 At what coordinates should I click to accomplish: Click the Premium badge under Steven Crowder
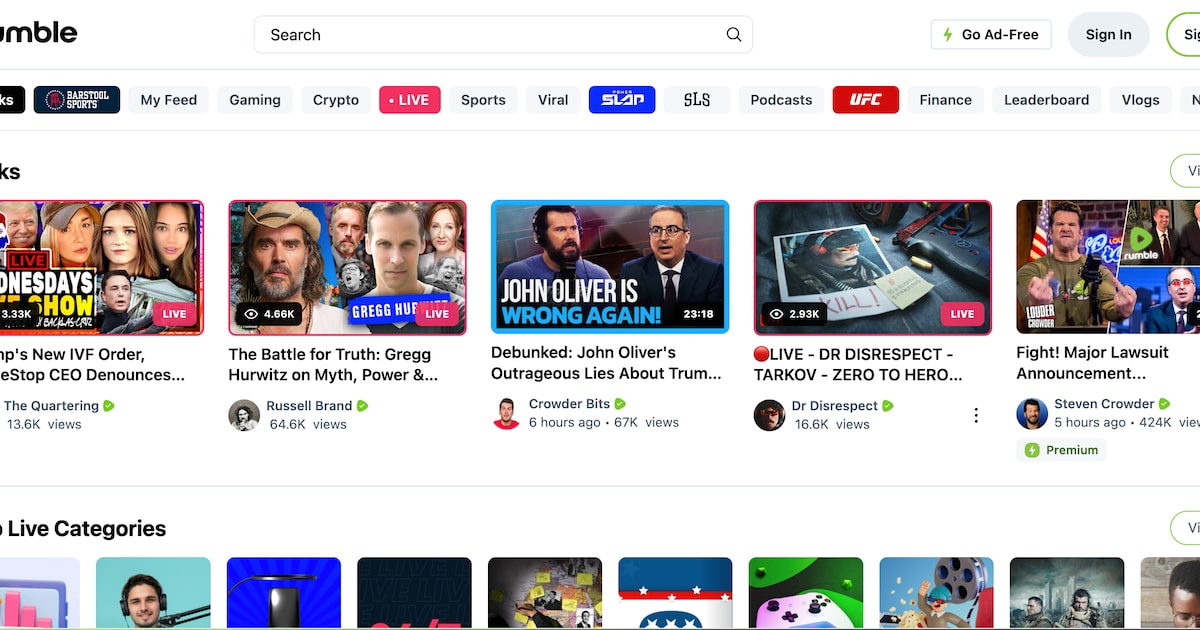pyautogui.click(x=1063, y=450)
